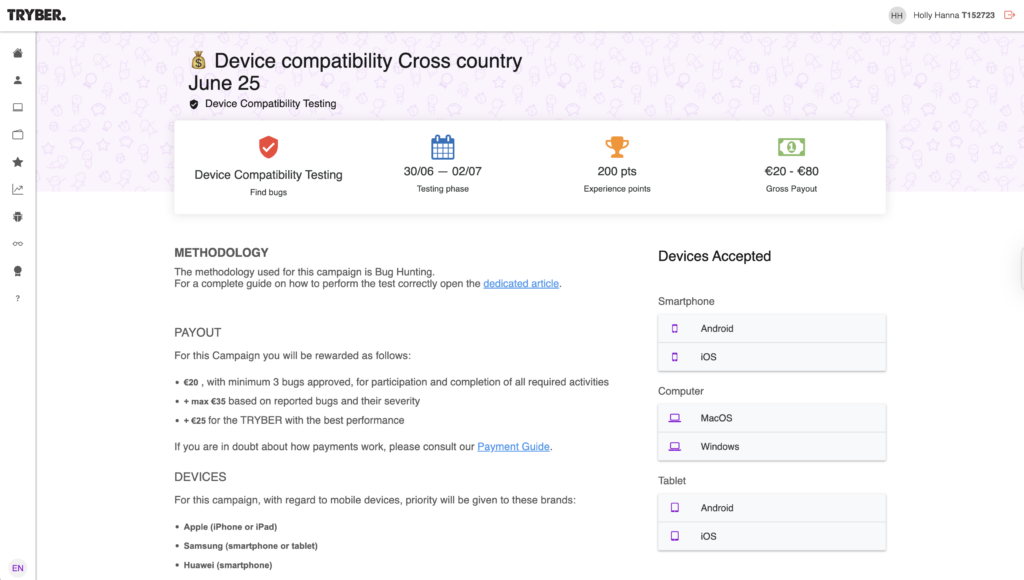This screenshot has height=580, width=1024.
Task: Click the wallet icon in sidebar
Action: pos(18,135)
